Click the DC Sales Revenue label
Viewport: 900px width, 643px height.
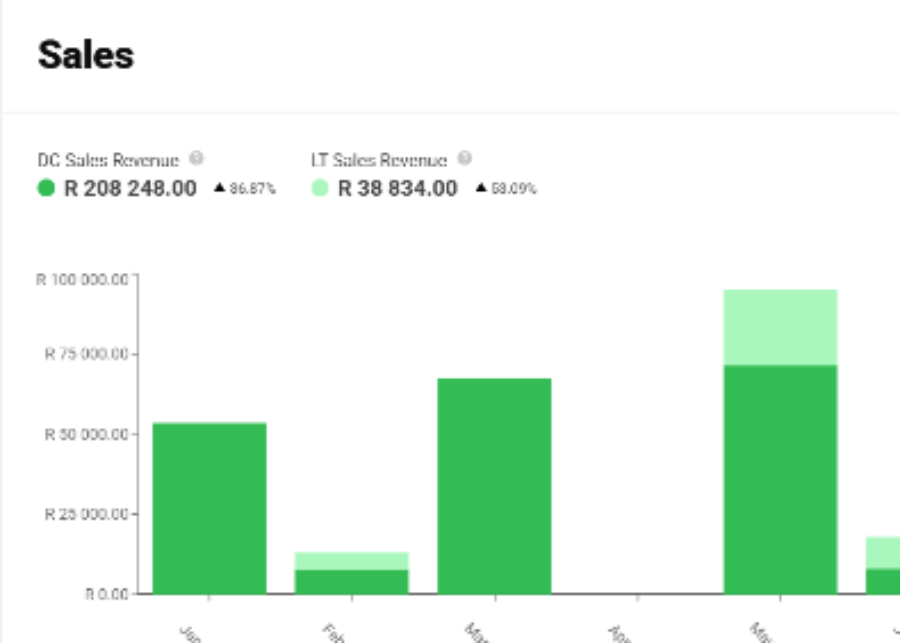(108, 159)
